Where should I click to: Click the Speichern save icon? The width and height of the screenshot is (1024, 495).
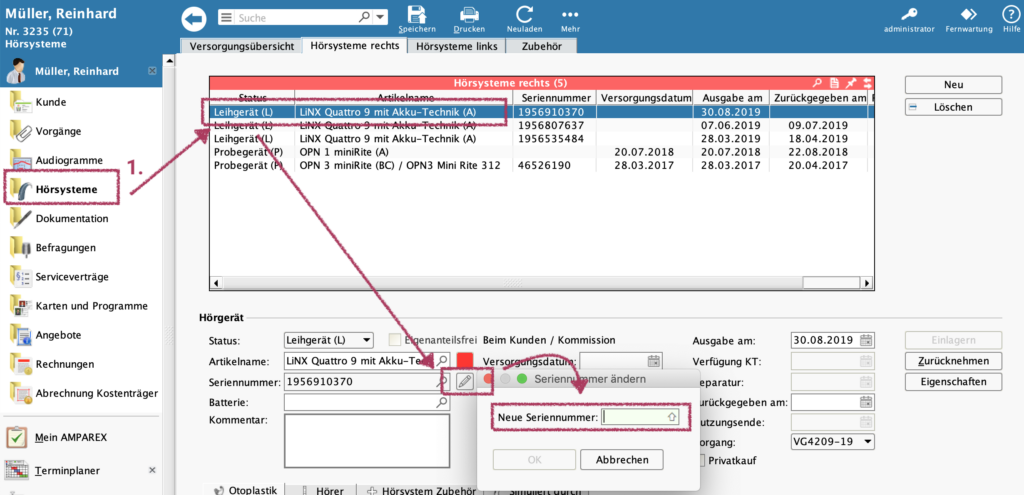(416, 14)
